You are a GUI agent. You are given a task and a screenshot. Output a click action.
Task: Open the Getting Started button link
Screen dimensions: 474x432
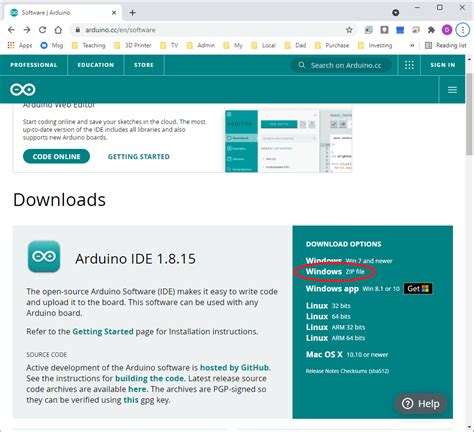pyautogui.click(x=139, y=157)
